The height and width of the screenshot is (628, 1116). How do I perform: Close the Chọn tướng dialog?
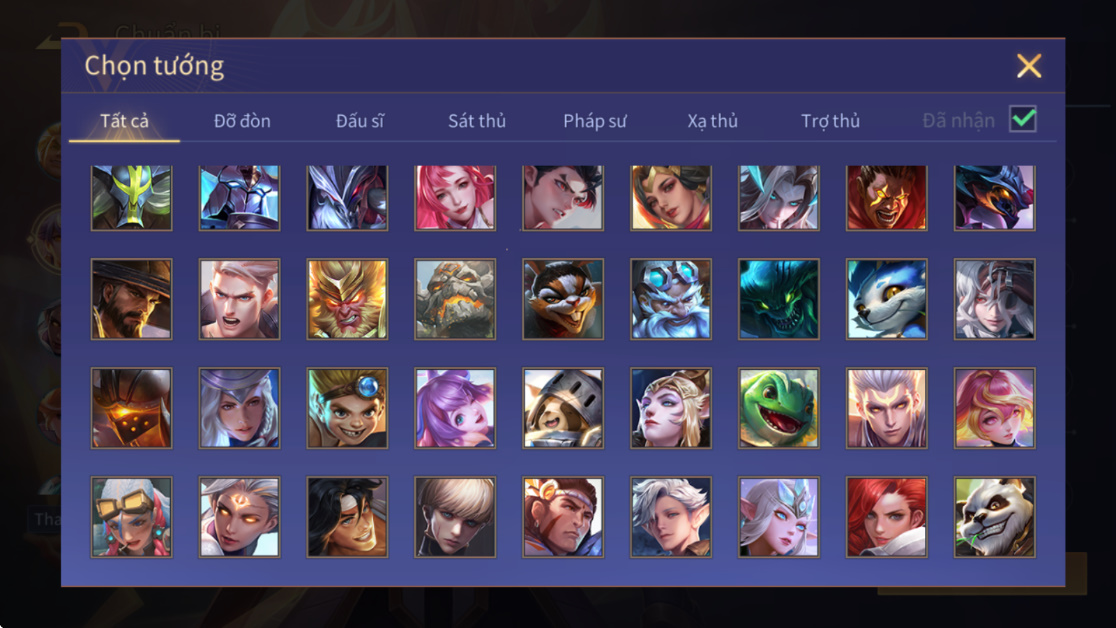pos(1028,66)
